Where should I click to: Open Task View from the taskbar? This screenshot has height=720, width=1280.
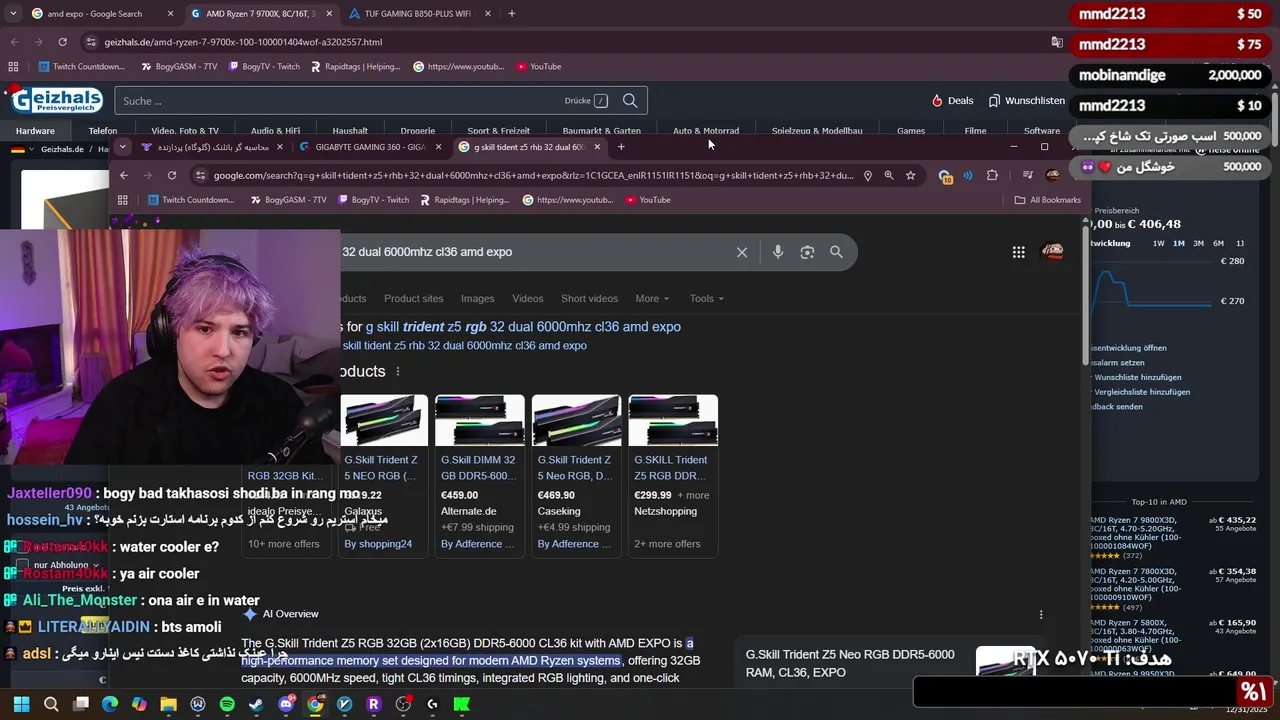(81, 704)
